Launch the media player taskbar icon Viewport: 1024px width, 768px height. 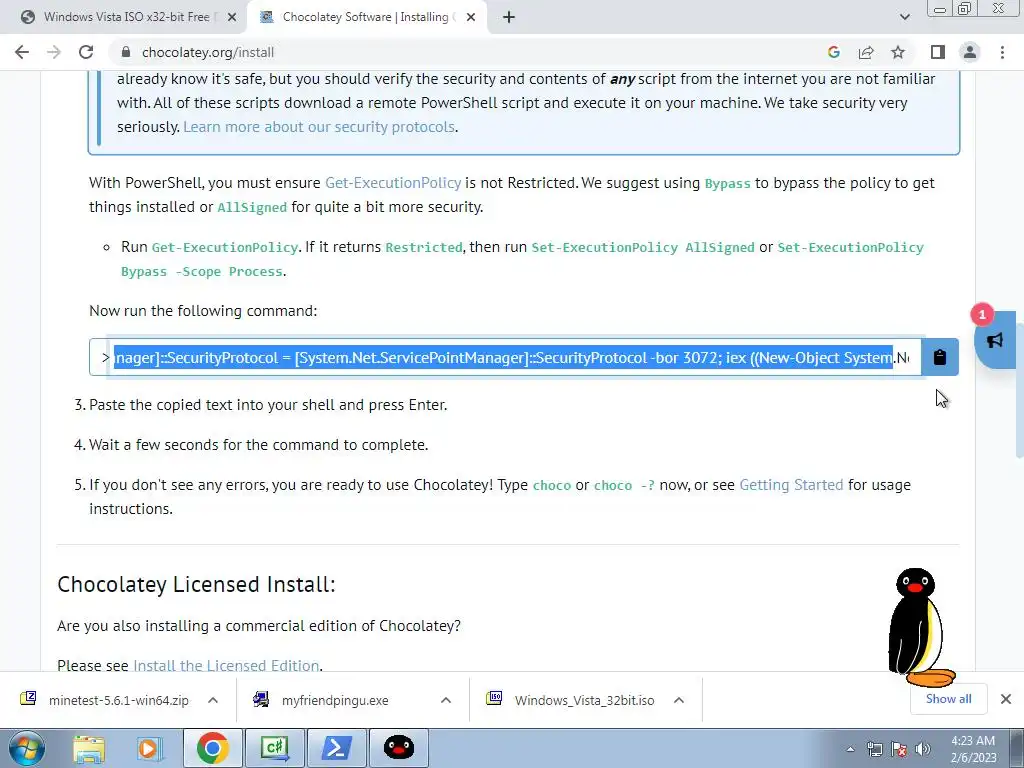tap(150, 748)
